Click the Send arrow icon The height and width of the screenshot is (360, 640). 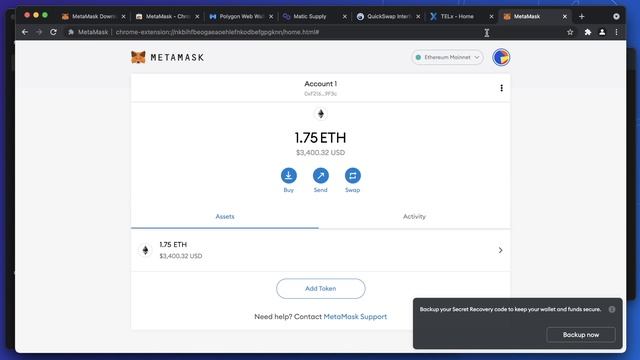[320, 176]
